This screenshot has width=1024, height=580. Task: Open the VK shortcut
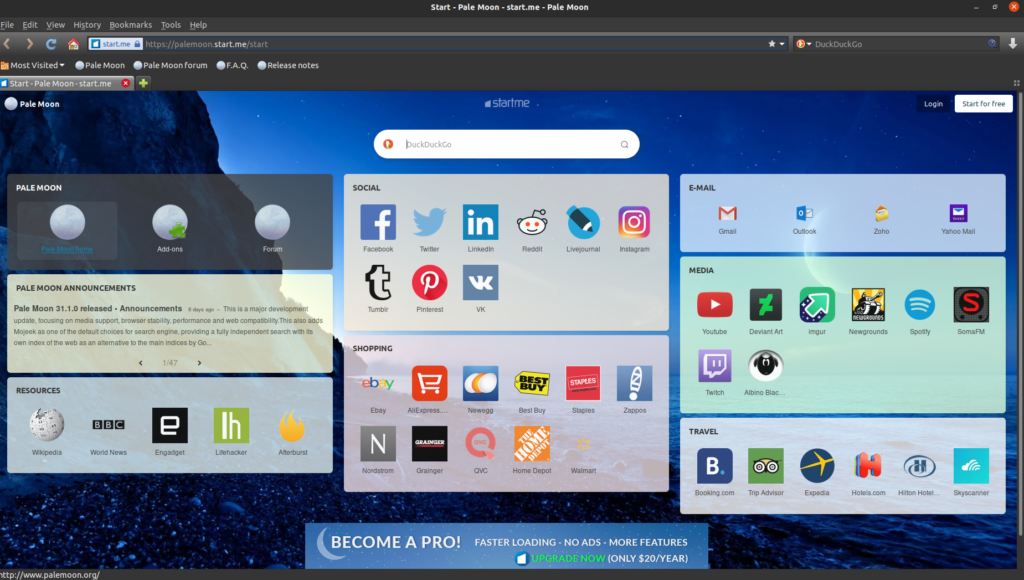[480, 283]
